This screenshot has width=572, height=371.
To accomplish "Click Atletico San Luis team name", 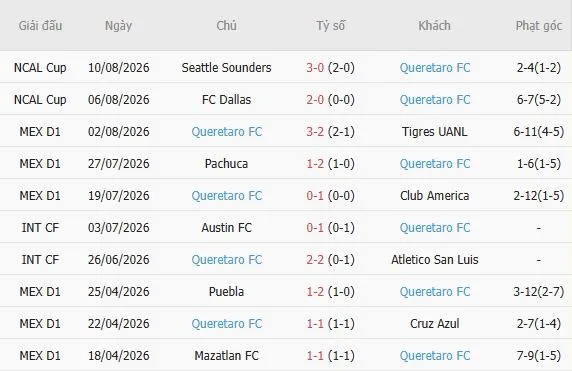I will point(434,260).
